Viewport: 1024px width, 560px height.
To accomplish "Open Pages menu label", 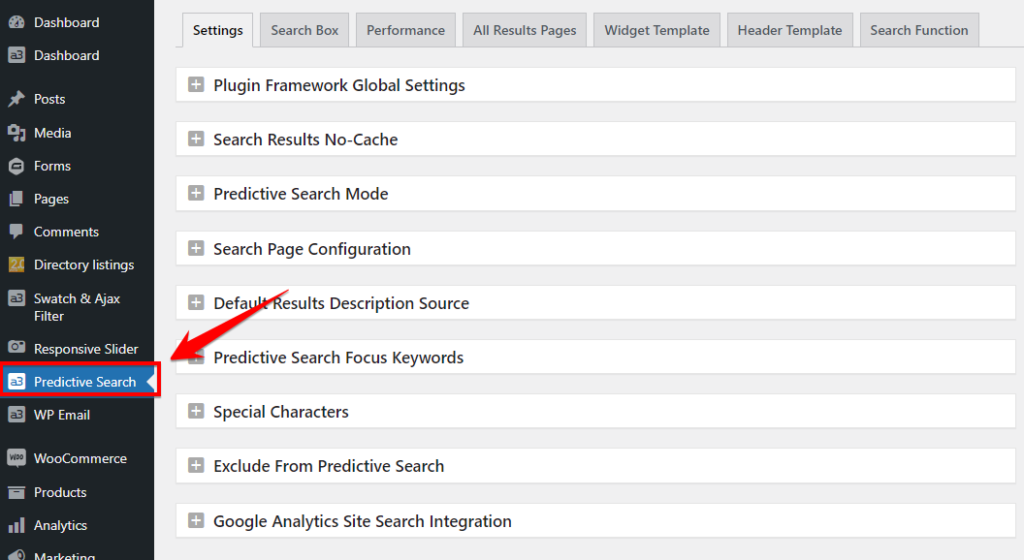I will coord(51,199).
